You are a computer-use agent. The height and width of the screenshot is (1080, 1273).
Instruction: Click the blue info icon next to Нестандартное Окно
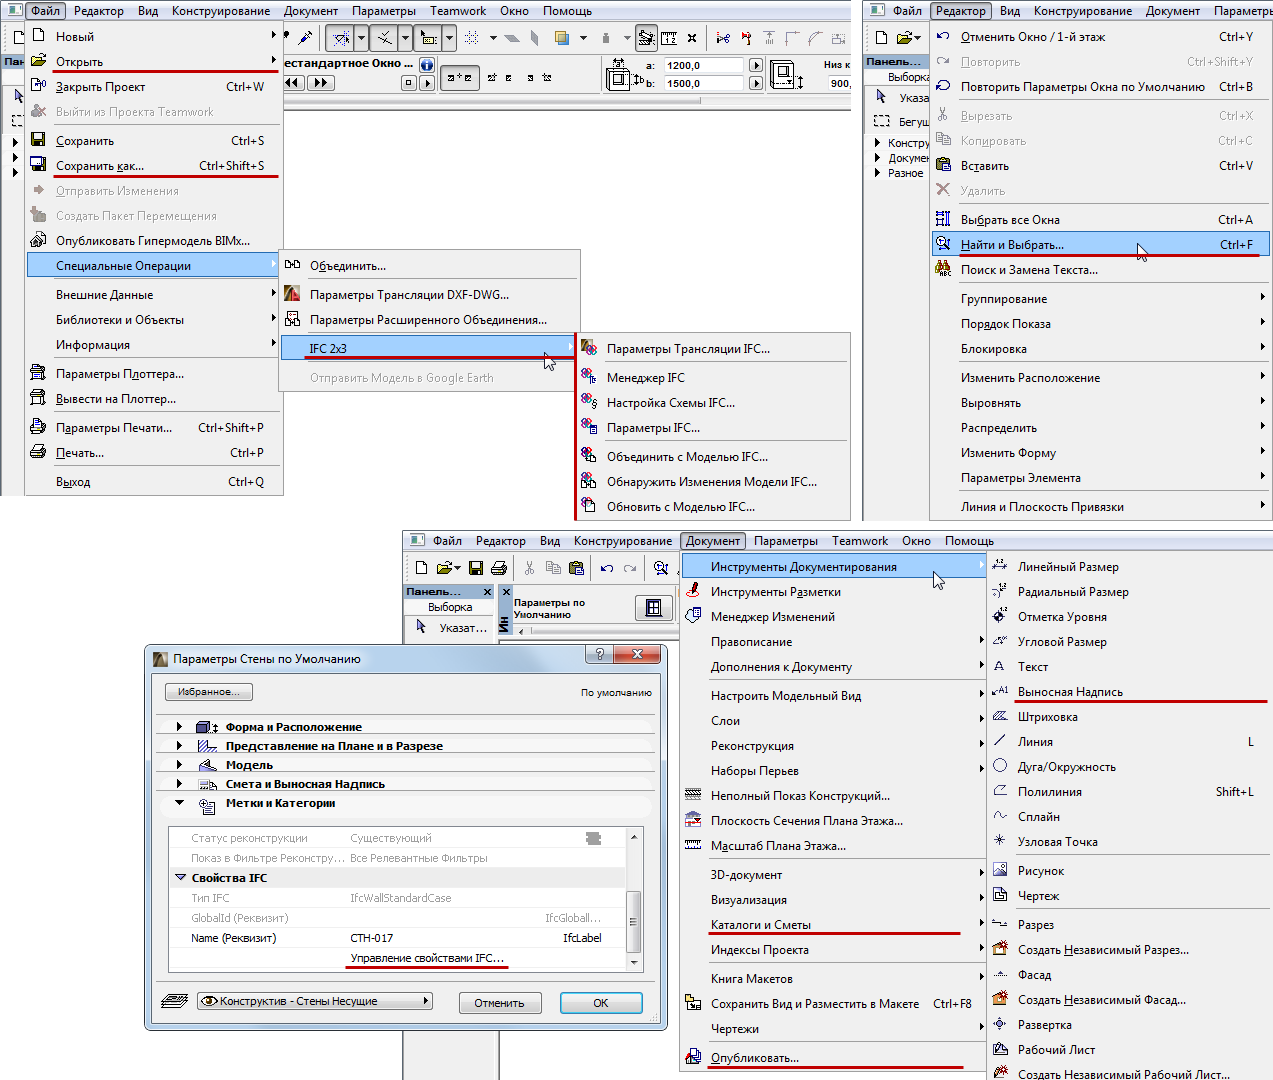426,66
